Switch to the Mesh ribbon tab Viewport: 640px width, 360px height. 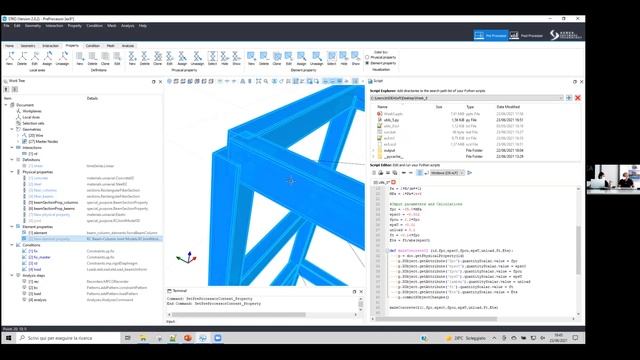click(x=111, y=46)
